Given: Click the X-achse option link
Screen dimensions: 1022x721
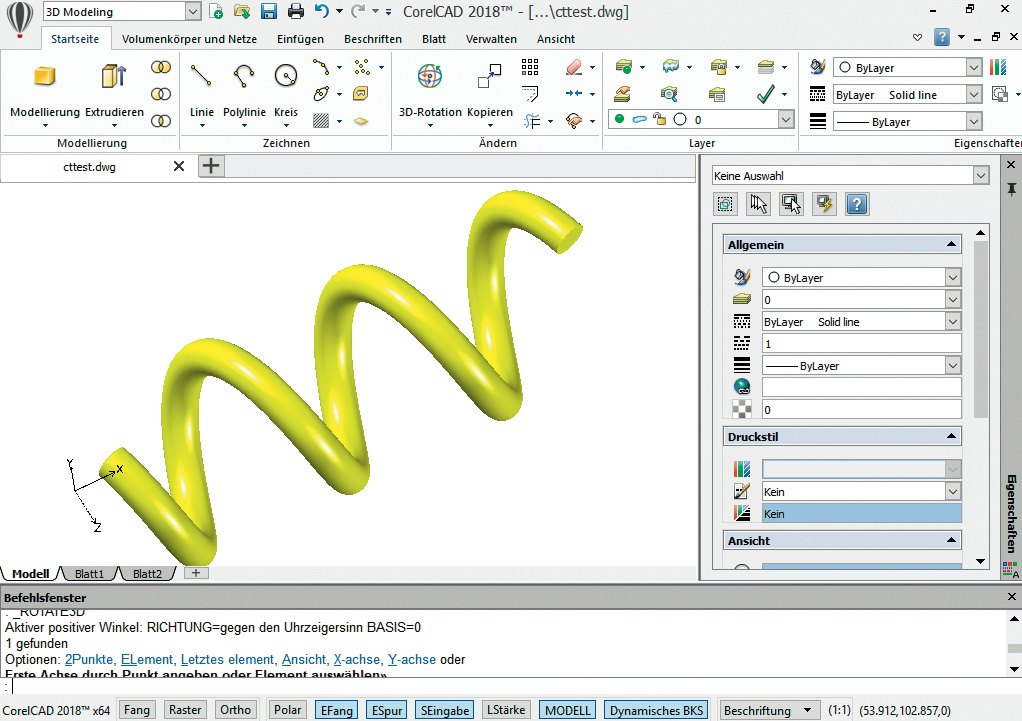Looking at the screenshot, I should coord(357,660).
